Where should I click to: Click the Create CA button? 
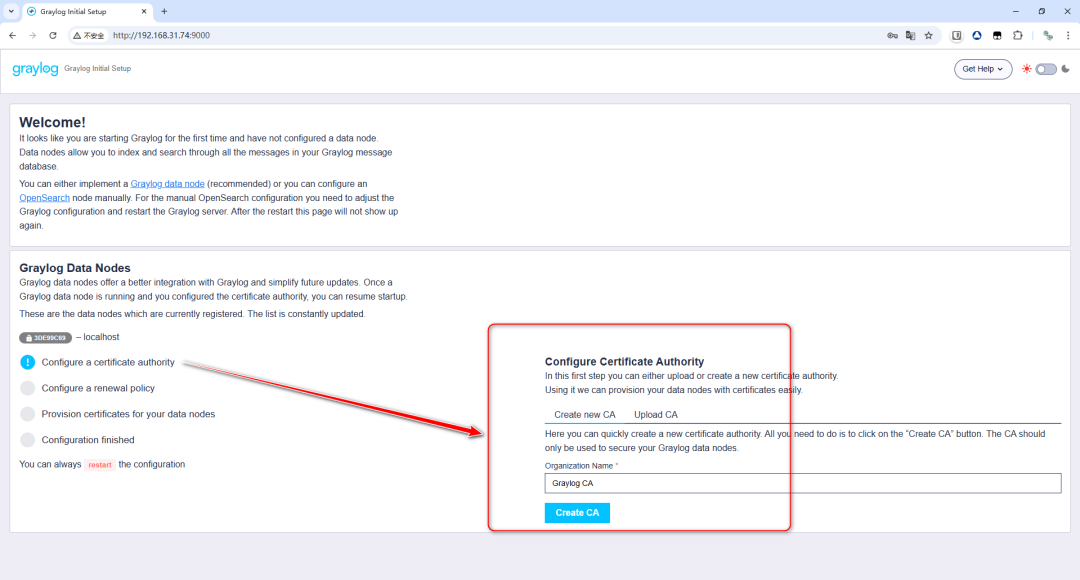click(x=577, y=512)
